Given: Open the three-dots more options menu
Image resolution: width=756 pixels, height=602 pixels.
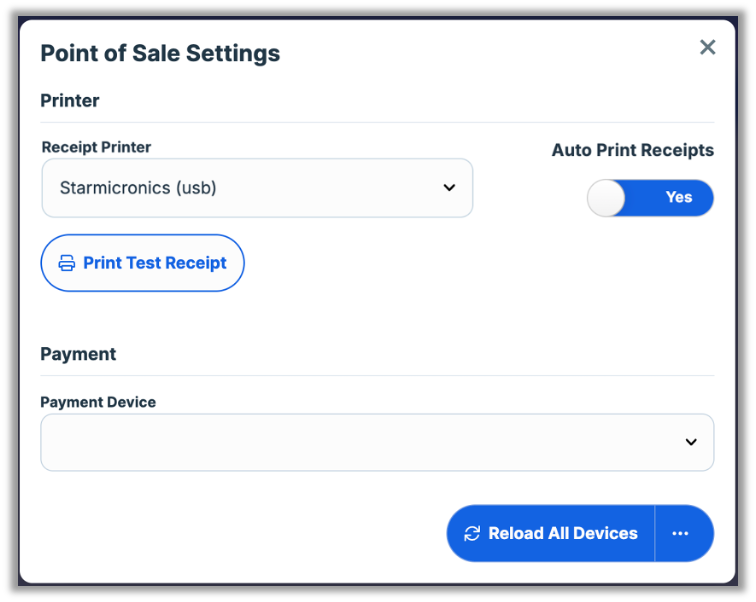Looking at the screenshot, I should [x=681, y=533].
